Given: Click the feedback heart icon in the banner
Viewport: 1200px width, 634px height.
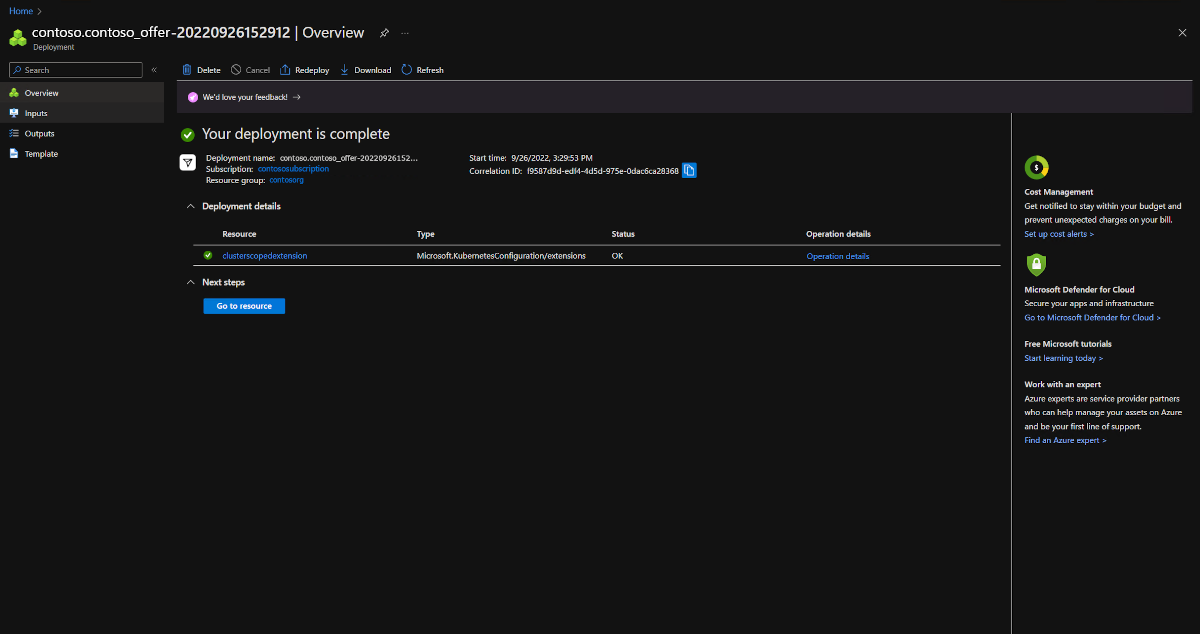Looking at the screenshot, I should pos(193,96).
